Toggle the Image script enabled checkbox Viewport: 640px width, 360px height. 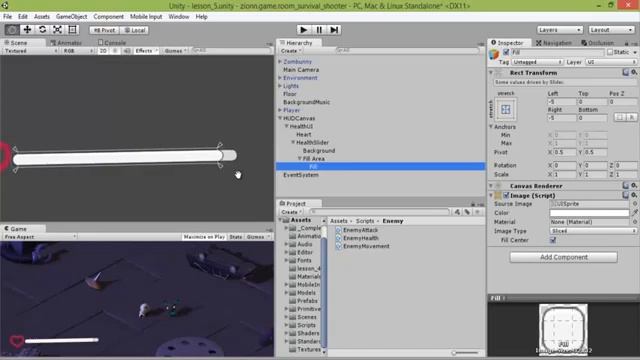coord(506,196)
